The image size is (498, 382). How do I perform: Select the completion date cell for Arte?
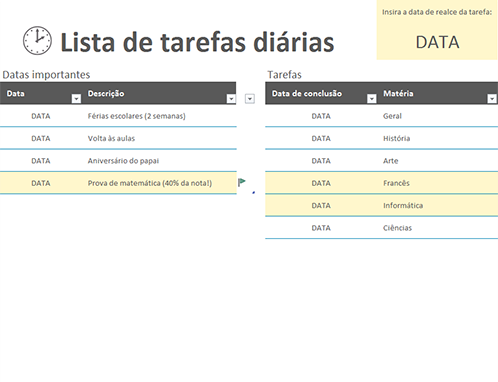321,161
